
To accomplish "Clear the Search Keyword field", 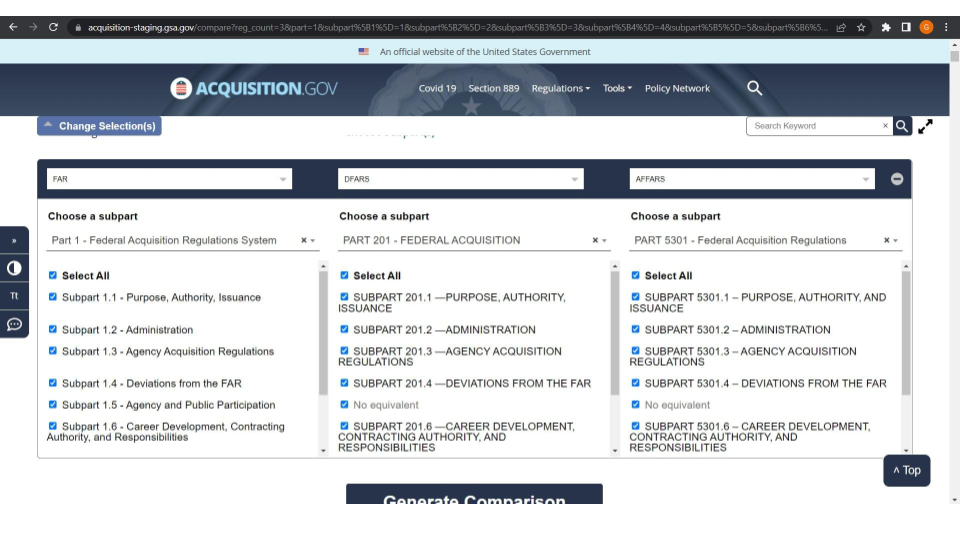I will pos(885,126).
